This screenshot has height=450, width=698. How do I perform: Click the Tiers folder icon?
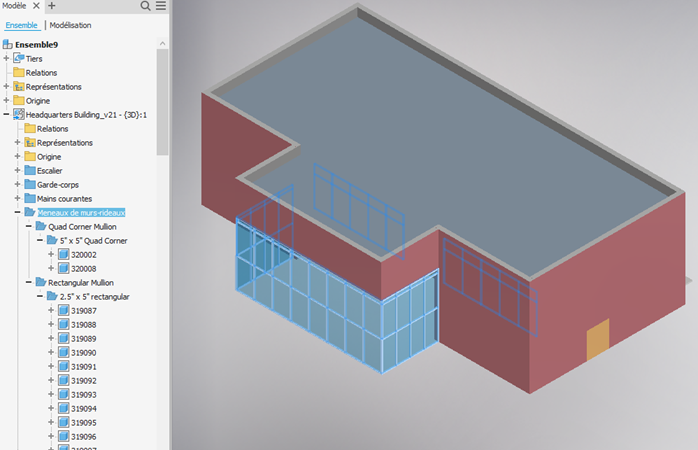click(x=18, y=59)
